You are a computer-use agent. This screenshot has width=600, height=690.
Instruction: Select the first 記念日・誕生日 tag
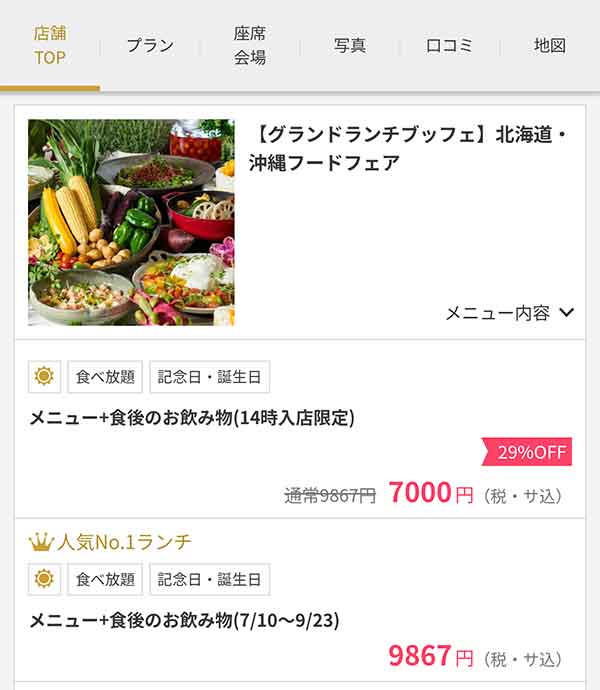click(210, 377)
